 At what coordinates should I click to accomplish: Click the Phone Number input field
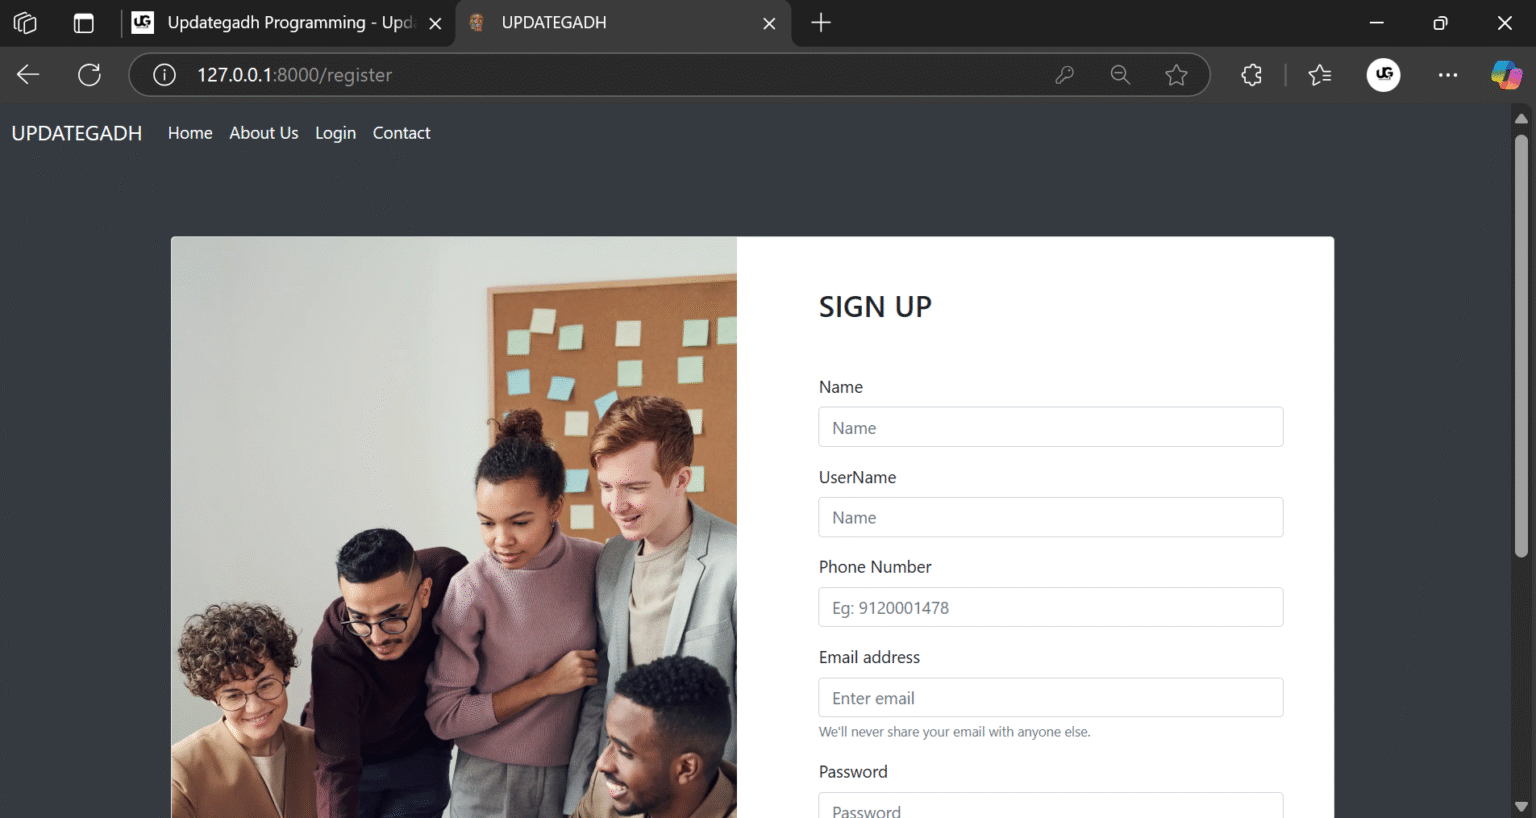1050,607
